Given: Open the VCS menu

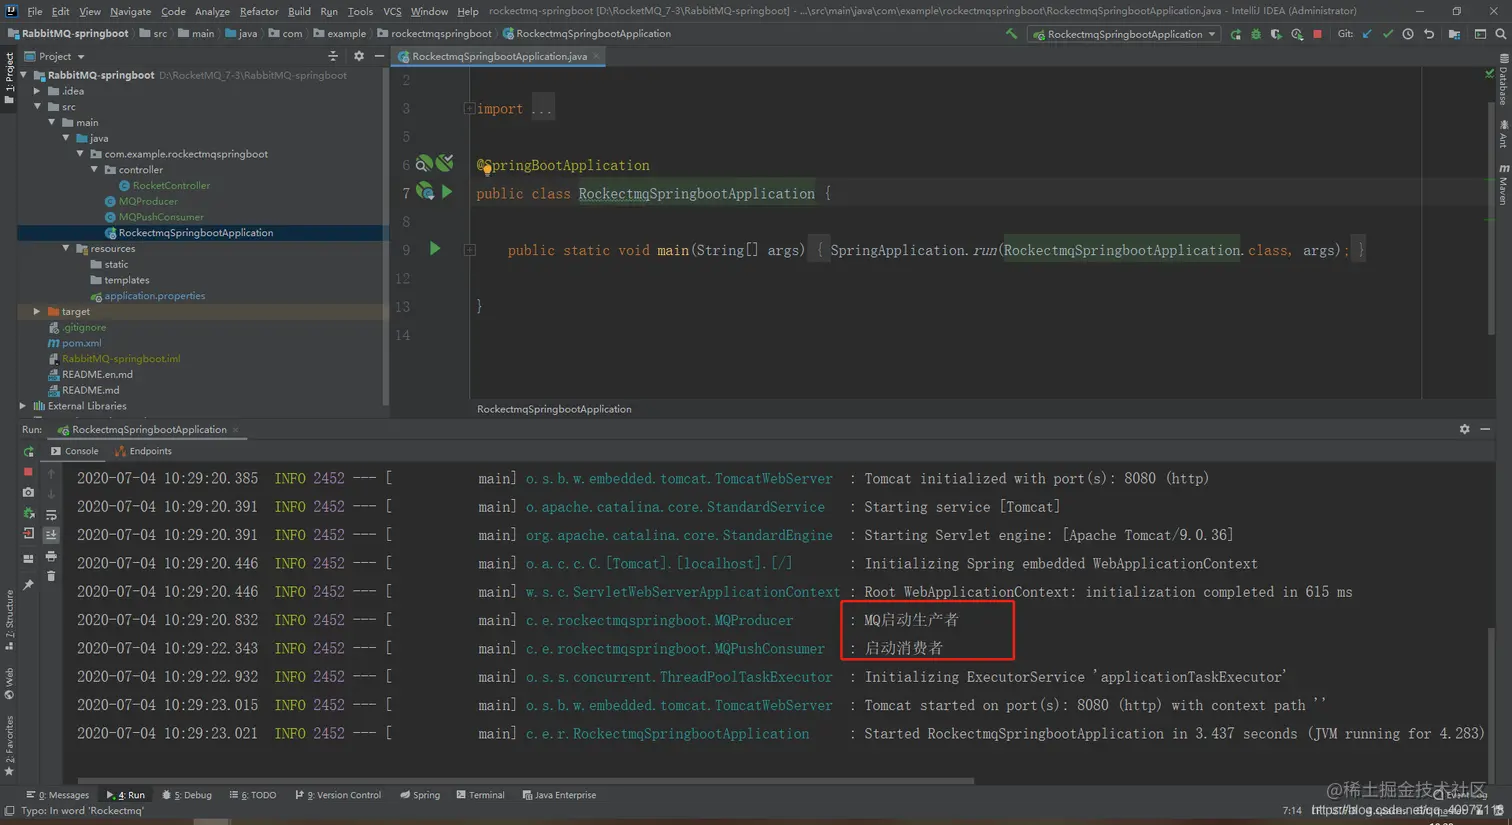Looking at the screenshot, I should (x=392, y=11).
